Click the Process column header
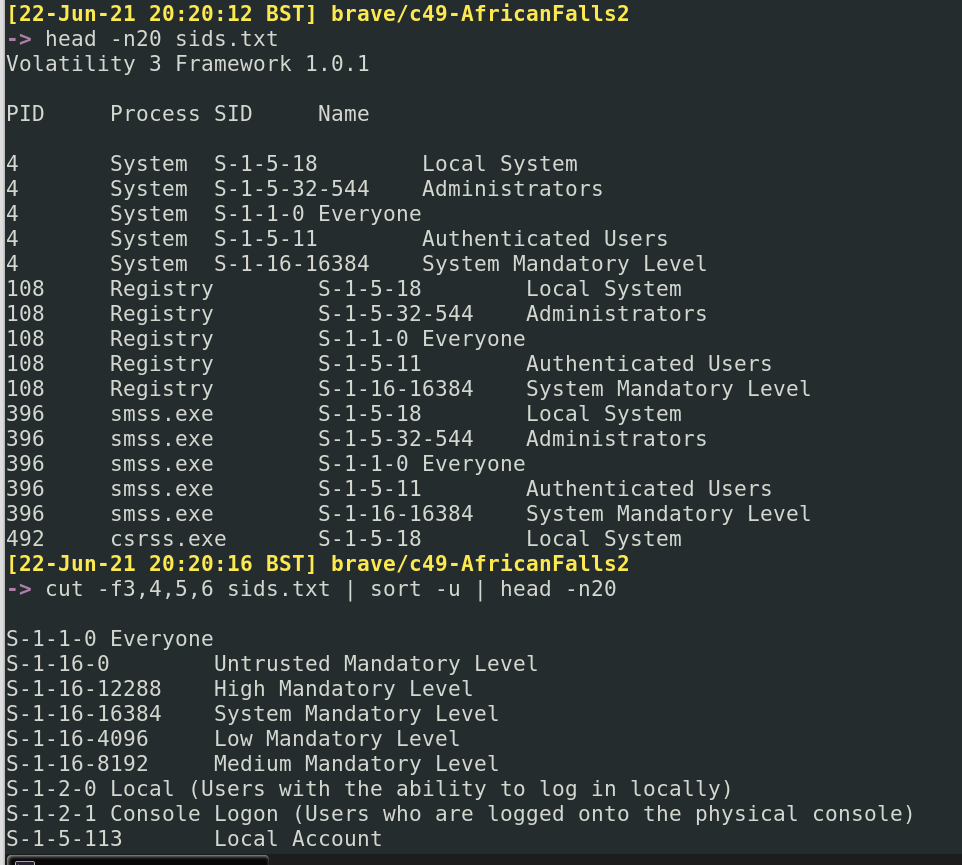 [155, 114]
